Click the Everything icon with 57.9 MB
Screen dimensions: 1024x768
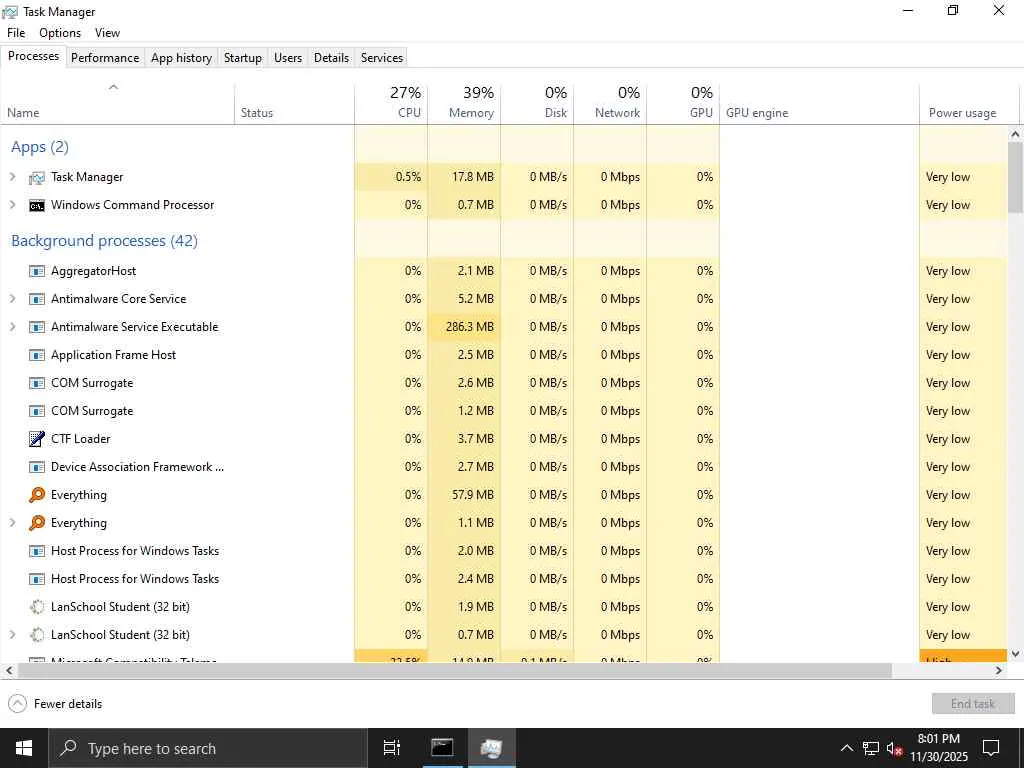point(37,495)
